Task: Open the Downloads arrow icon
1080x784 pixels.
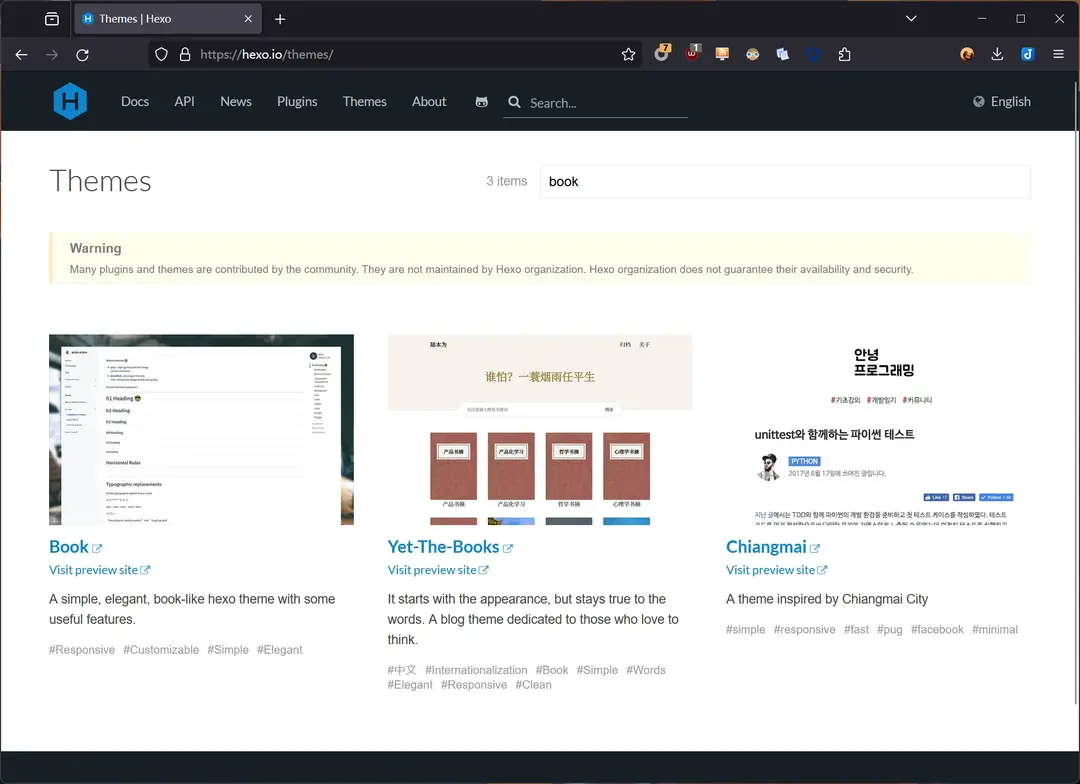Action: 997,55
